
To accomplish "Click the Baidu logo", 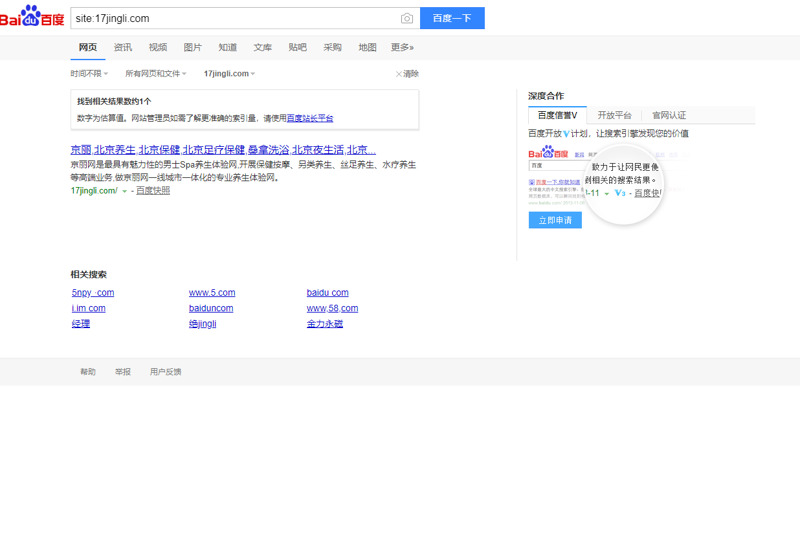I will [x=32, y=17].
